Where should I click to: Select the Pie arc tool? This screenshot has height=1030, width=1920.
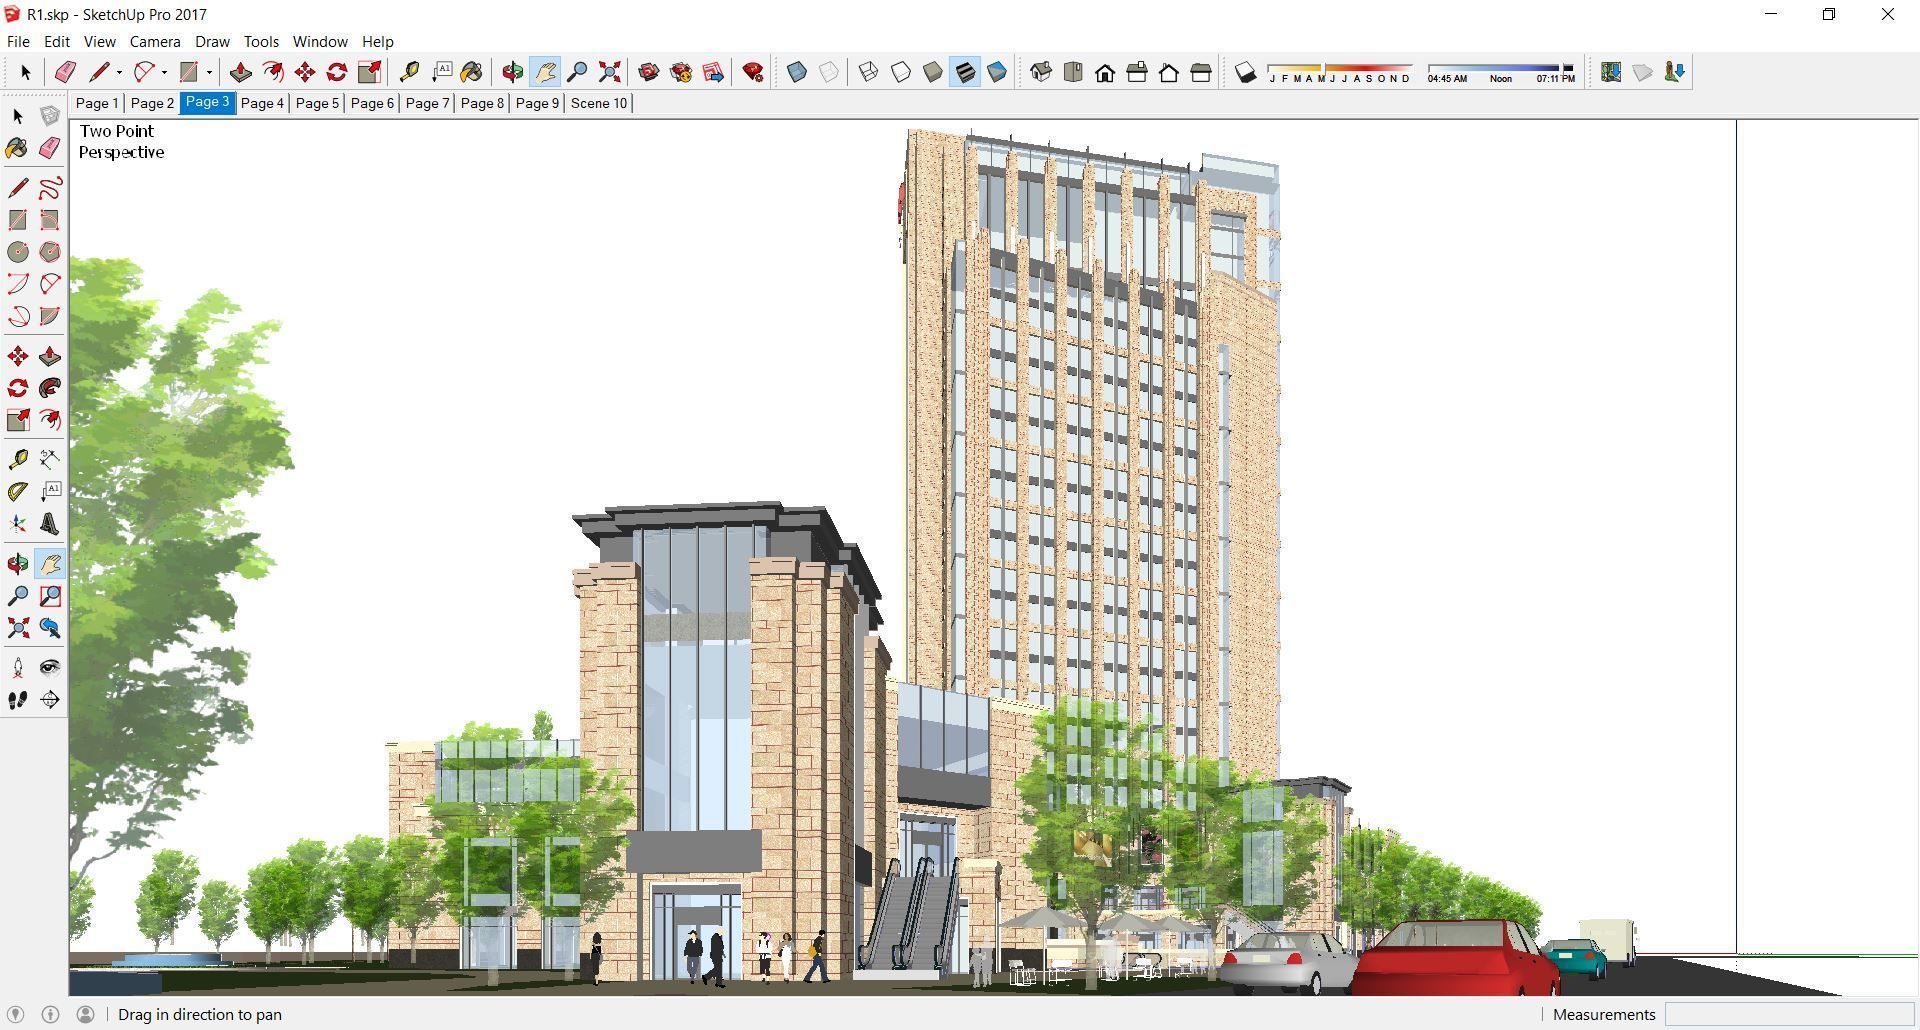click(x=50, y=316)
